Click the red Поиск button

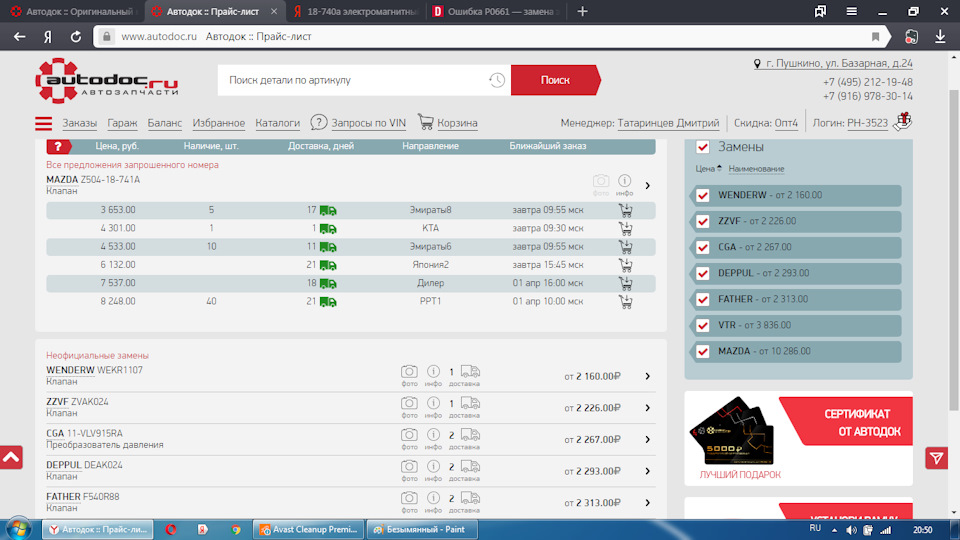pyautogui.click(x=555, y=80)
